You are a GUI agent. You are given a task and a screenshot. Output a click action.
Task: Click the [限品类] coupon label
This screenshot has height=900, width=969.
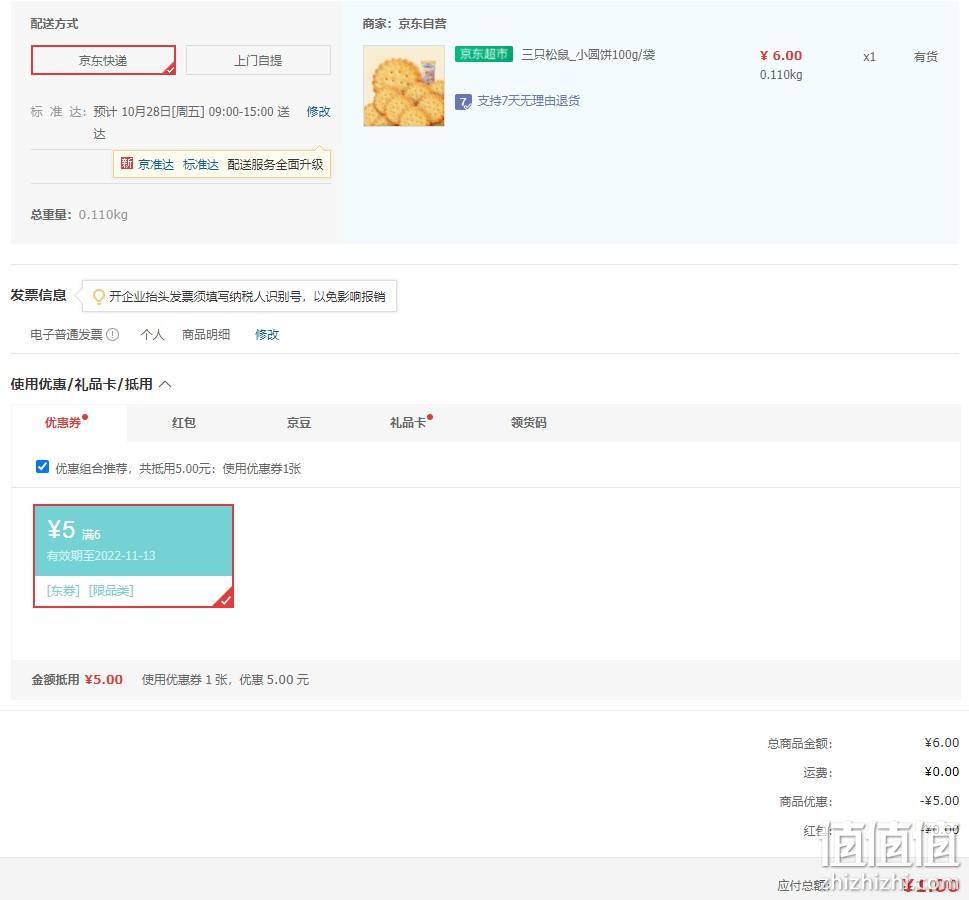tap(111, 590)
